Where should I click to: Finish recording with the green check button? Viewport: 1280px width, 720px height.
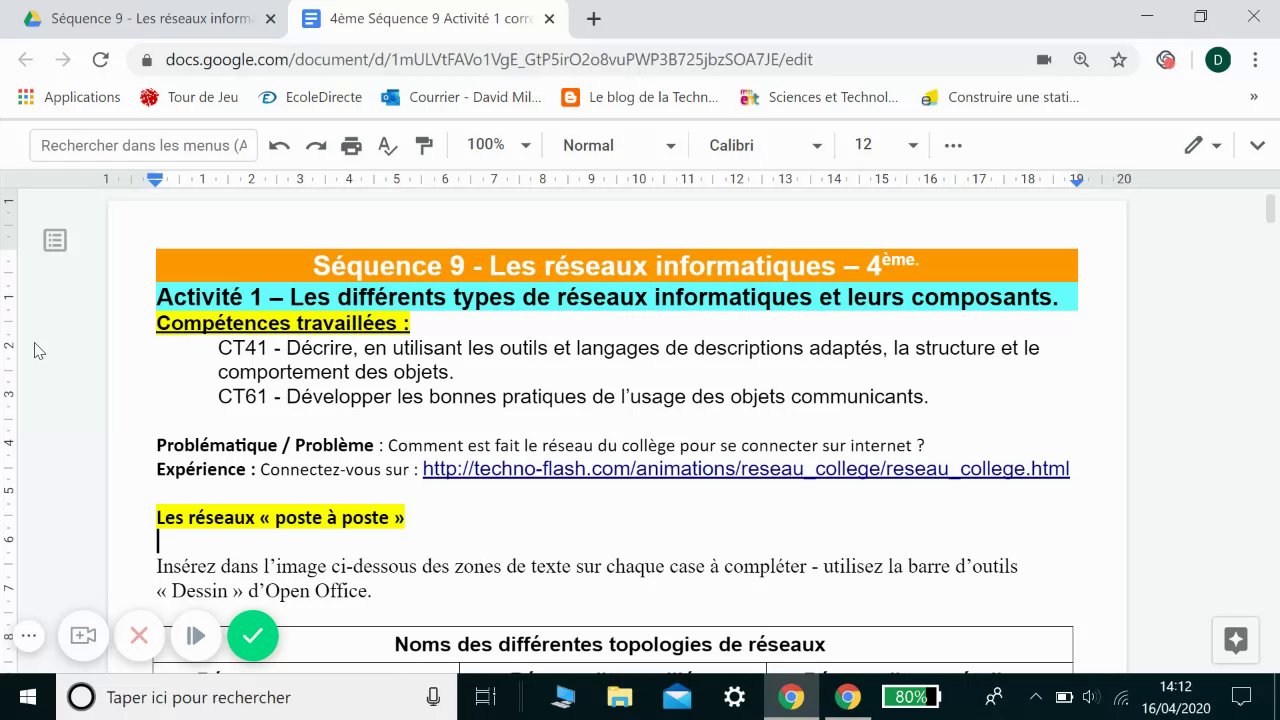click(x=253, y=635)
